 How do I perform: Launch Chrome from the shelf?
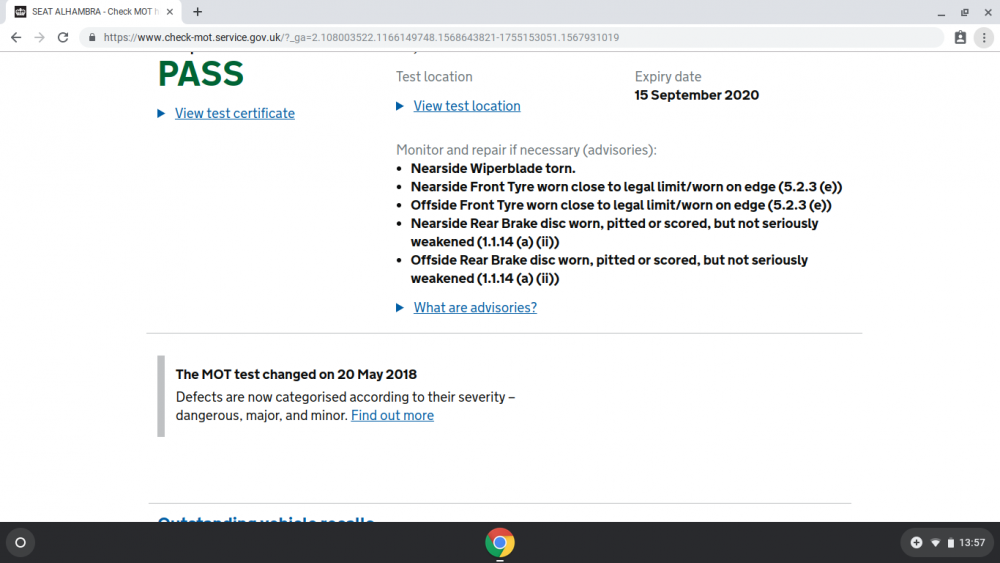(500, 543)
